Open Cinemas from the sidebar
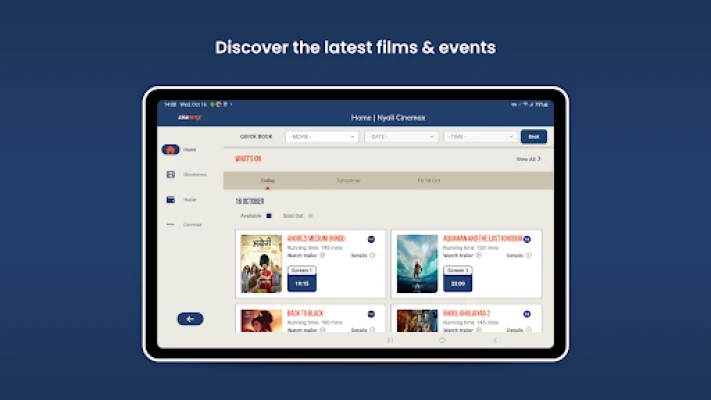This screenshot has width=711, height=400. (x=170, y=225)
